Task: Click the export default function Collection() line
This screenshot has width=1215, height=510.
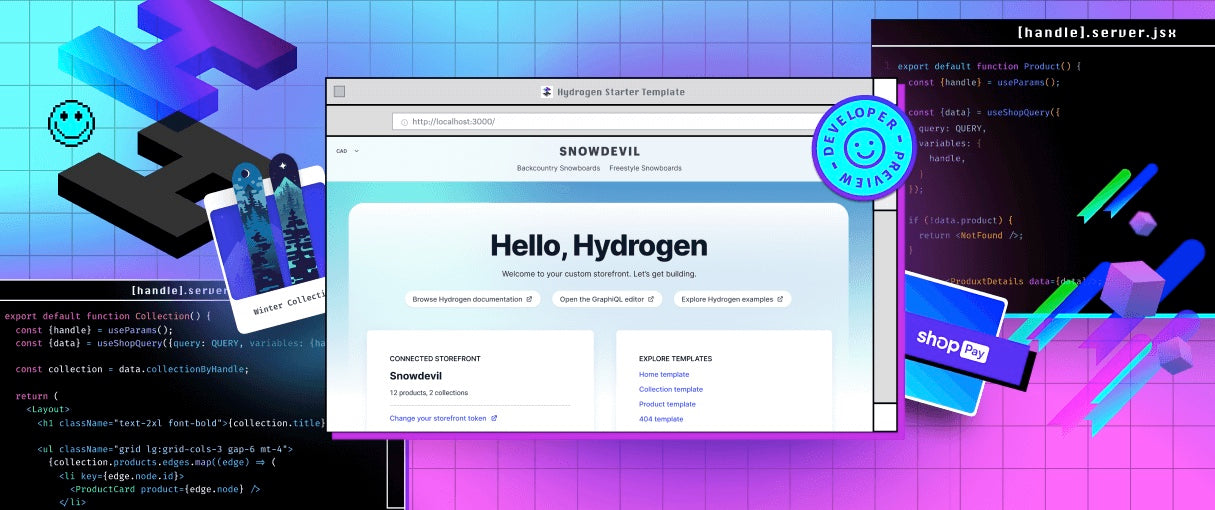Action: click(107, 315)
